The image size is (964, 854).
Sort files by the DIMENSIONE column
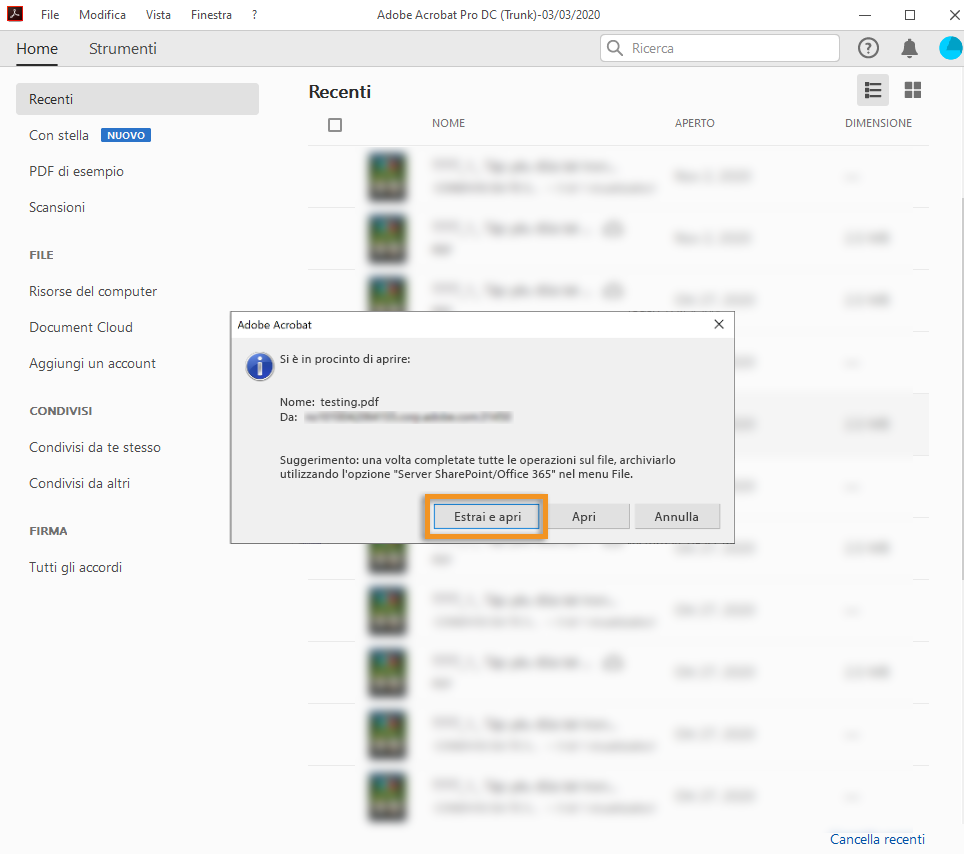[878, 123]
